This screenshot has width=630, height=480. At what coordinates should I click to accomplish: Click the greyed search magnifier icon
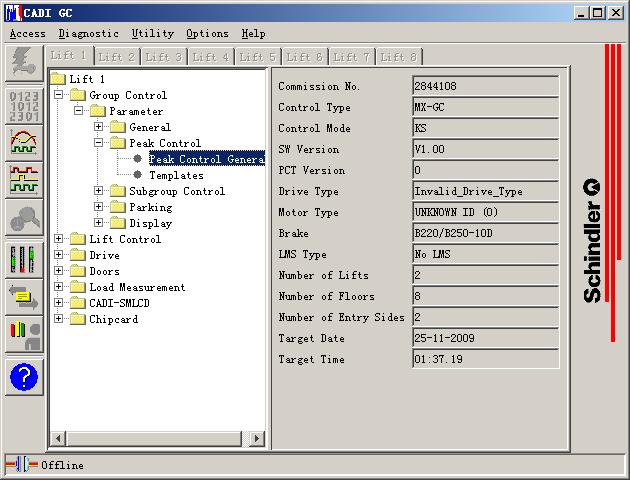point(24,217)
